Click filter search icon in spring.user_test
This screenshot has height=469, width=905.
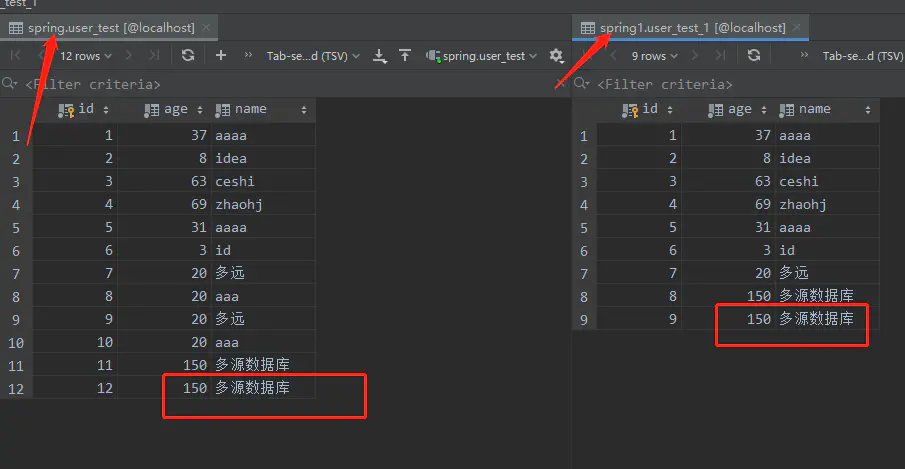[9, 84]
